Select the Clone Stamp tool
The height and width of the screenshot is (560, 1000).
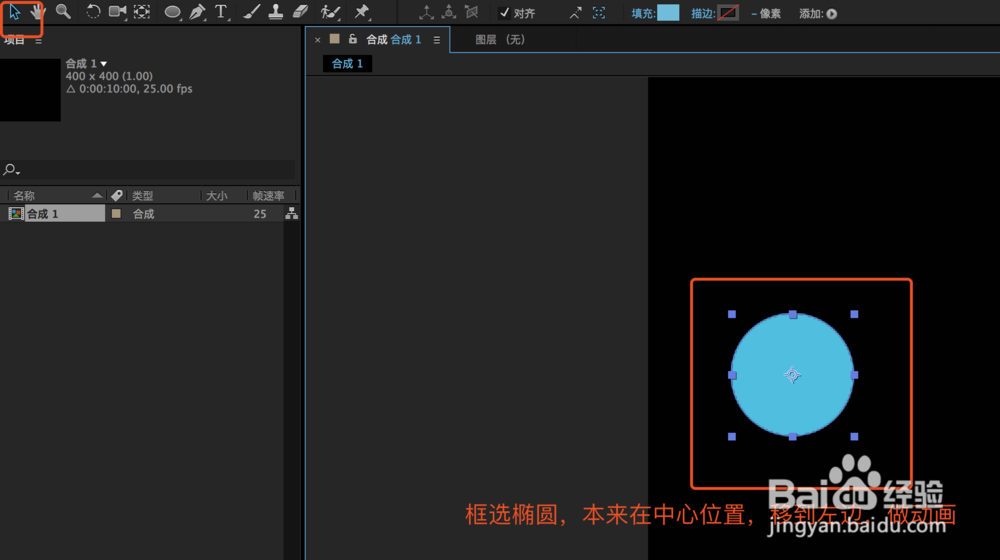point(276,11)
